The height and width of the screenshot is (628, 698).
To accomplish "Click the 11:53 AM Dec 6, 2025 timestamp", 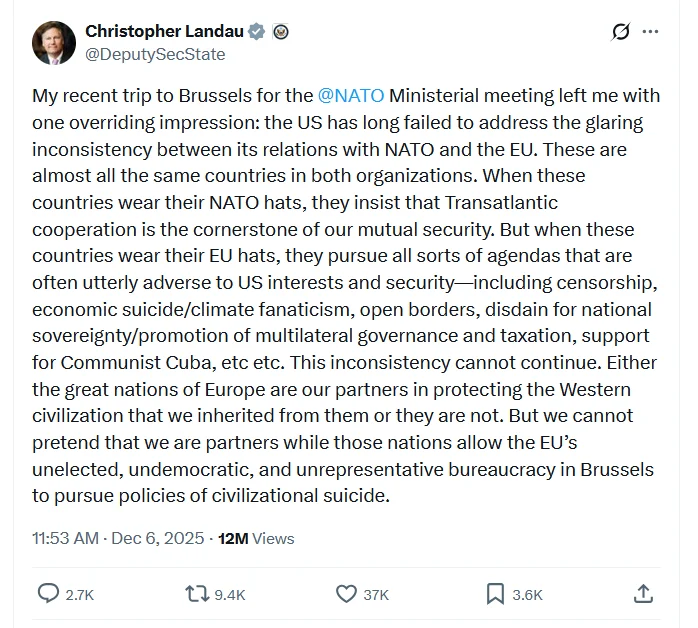I will pos(116,538).
